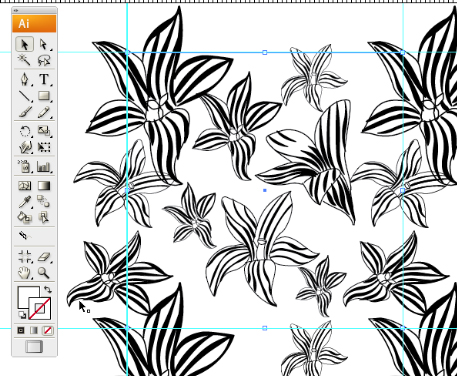Activate the Magic Wand tool

click(24, 61)
